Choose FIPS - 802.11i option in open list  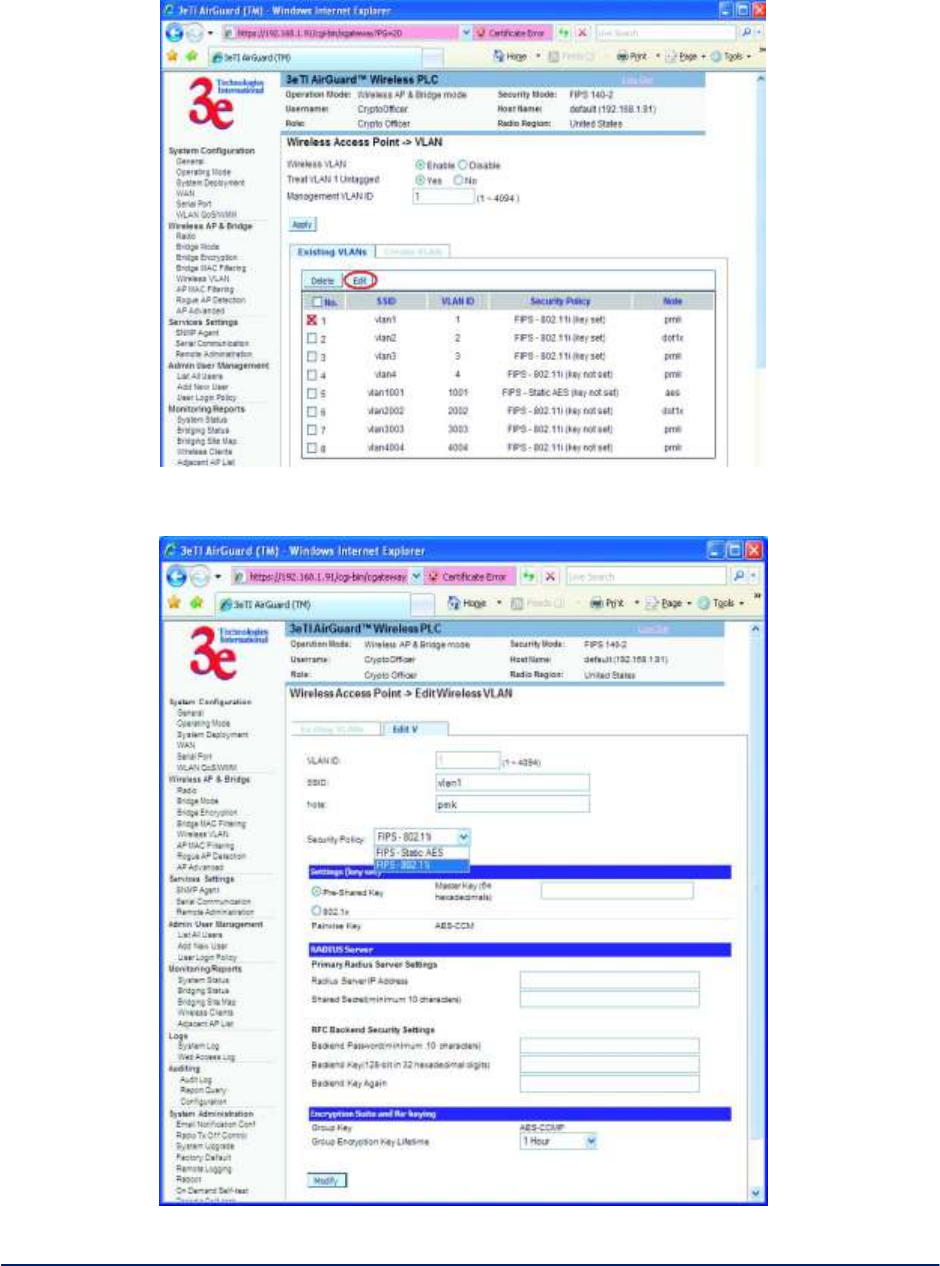422,864
